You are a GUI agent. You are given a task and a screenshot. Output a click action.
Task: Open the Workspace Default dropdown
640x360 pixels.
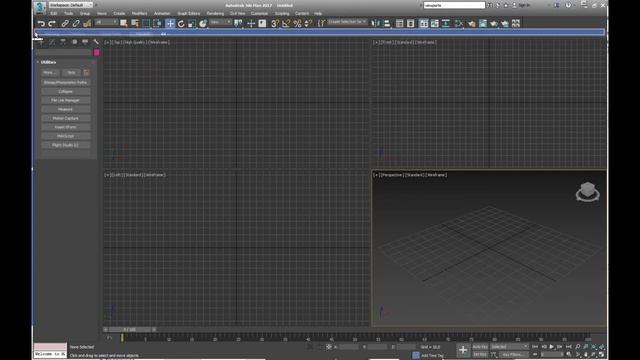click(x=71, y=5)
